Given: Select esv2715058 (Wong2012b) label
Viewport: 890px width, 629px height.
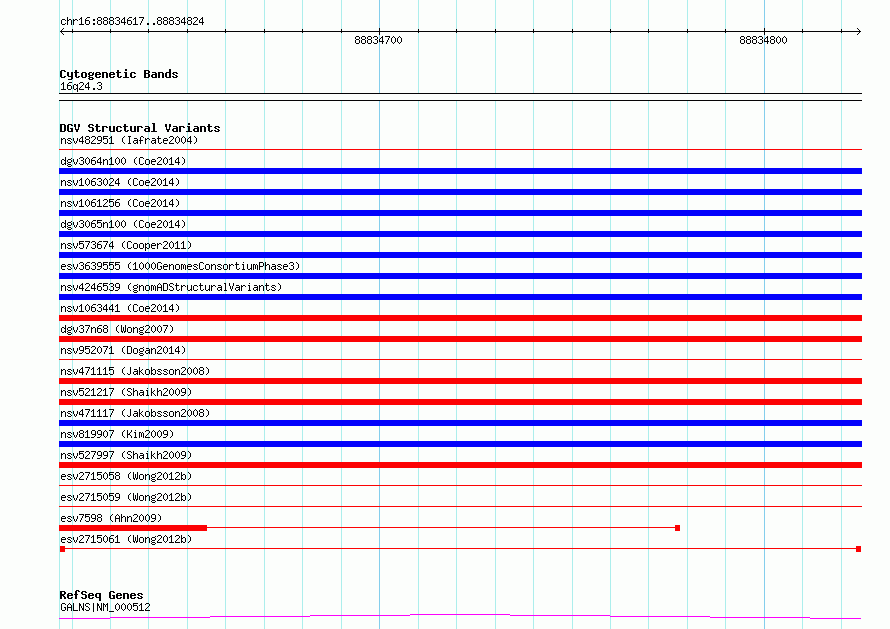Looking at the screenshot, I should [x=126, y=476].
